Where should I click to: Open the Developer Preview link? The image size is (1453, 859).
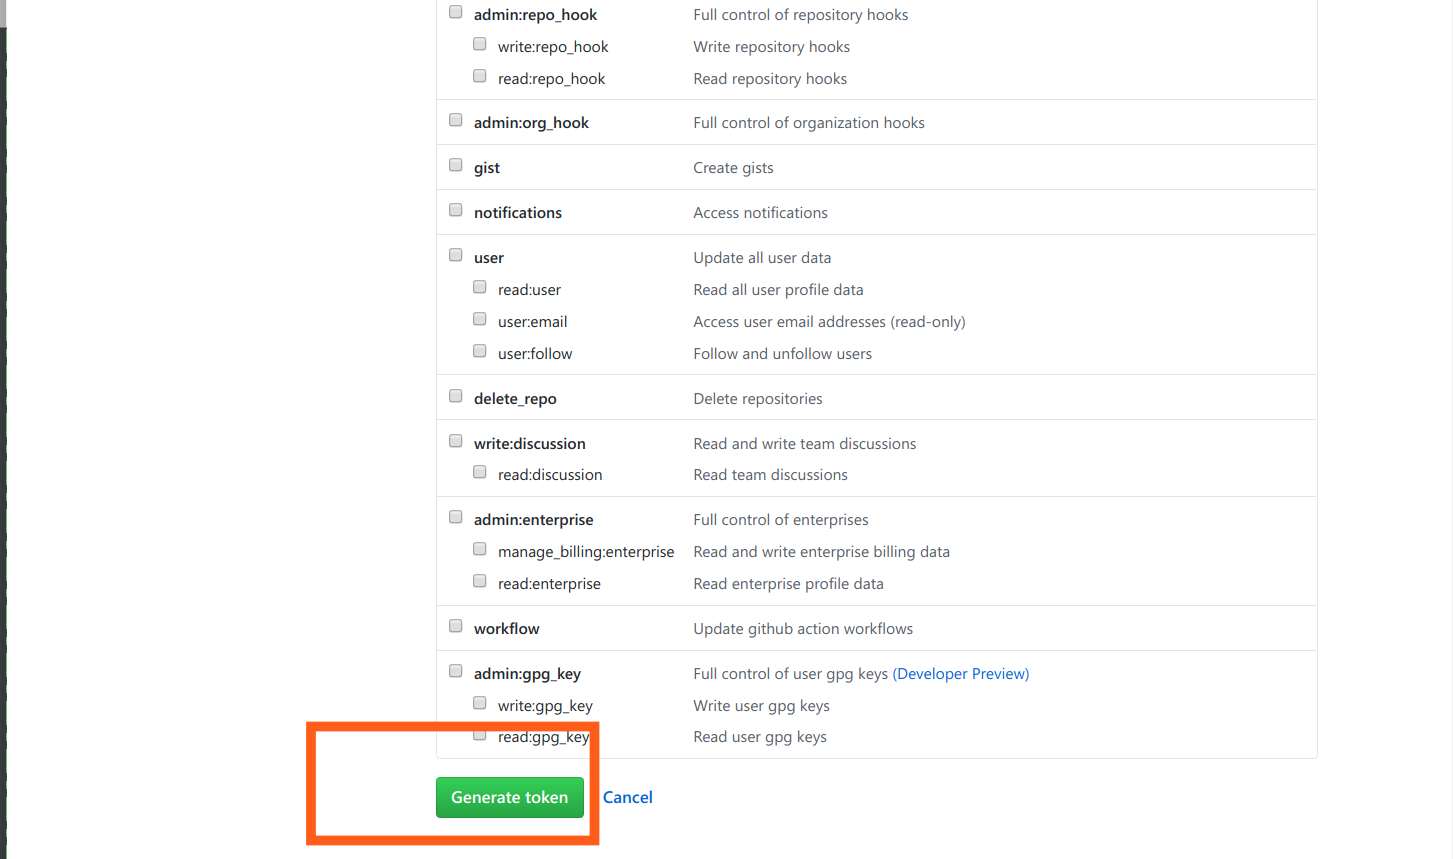point(960,674)
